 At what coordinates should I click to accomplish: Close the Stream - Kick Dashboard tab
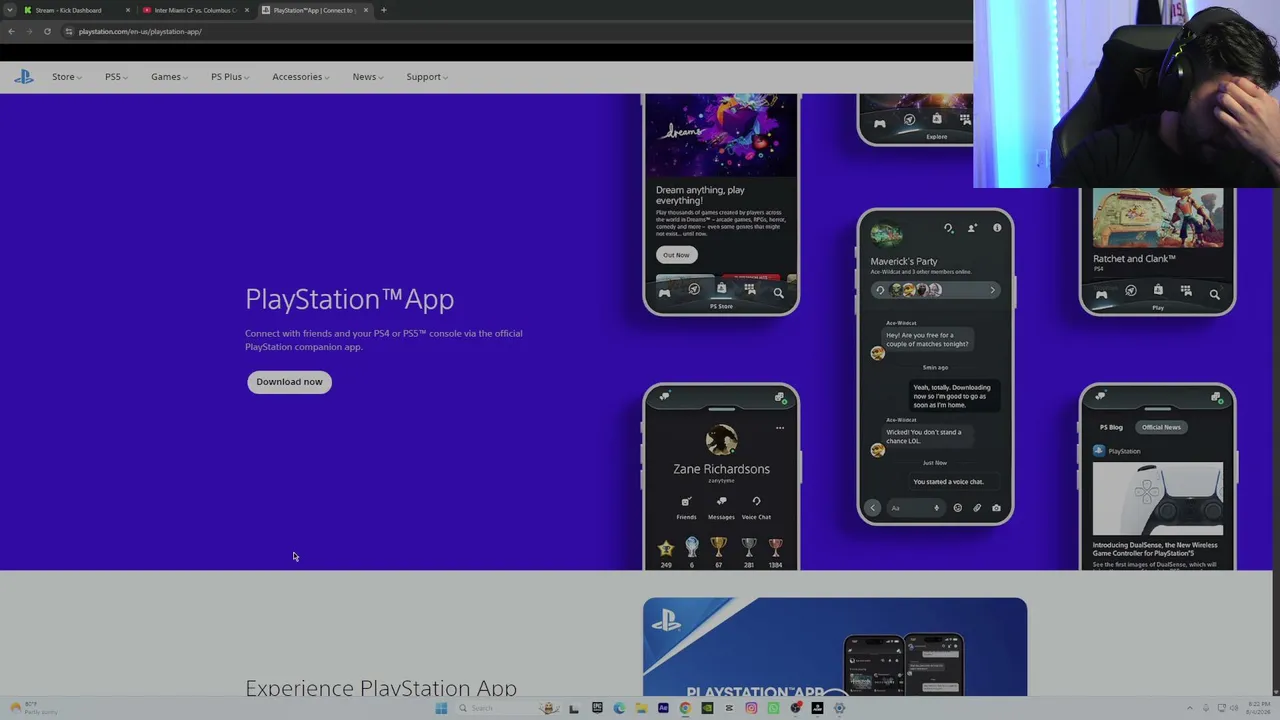tap(128, 10)
